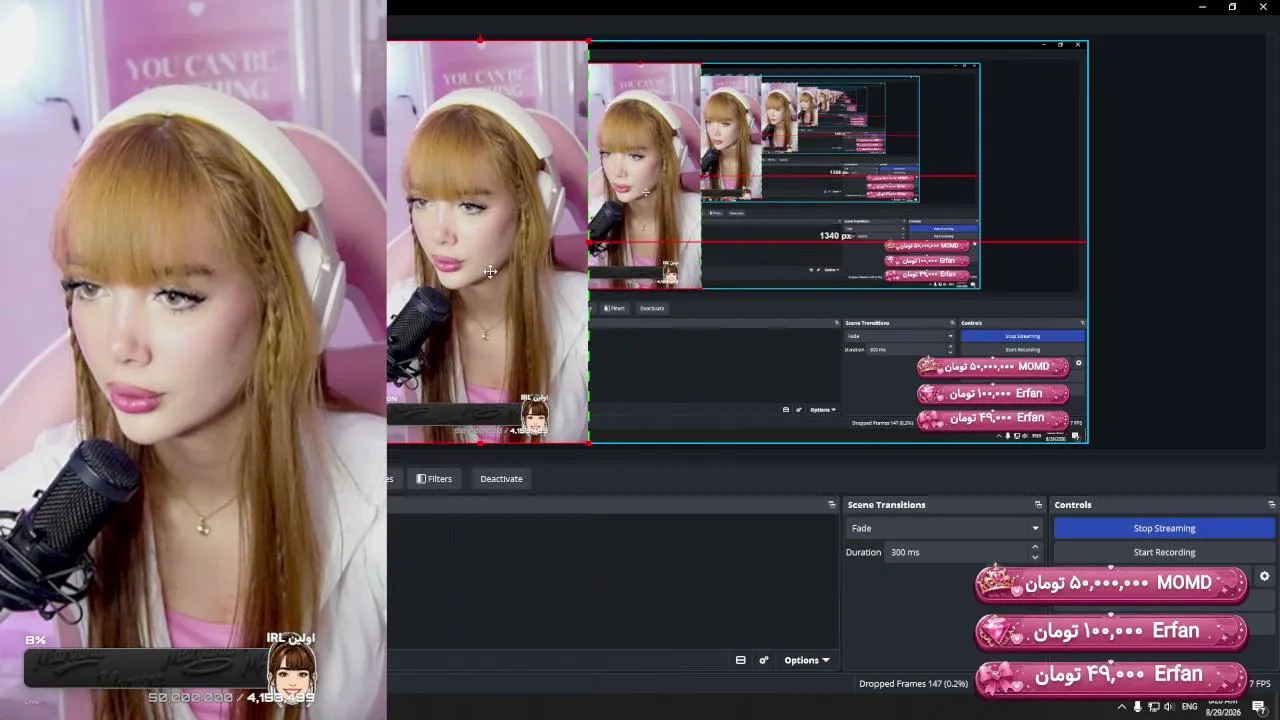Viewport: 1280px width, 720px height.
Task: Close the OBS window
Action: [x=1262, y=7]
